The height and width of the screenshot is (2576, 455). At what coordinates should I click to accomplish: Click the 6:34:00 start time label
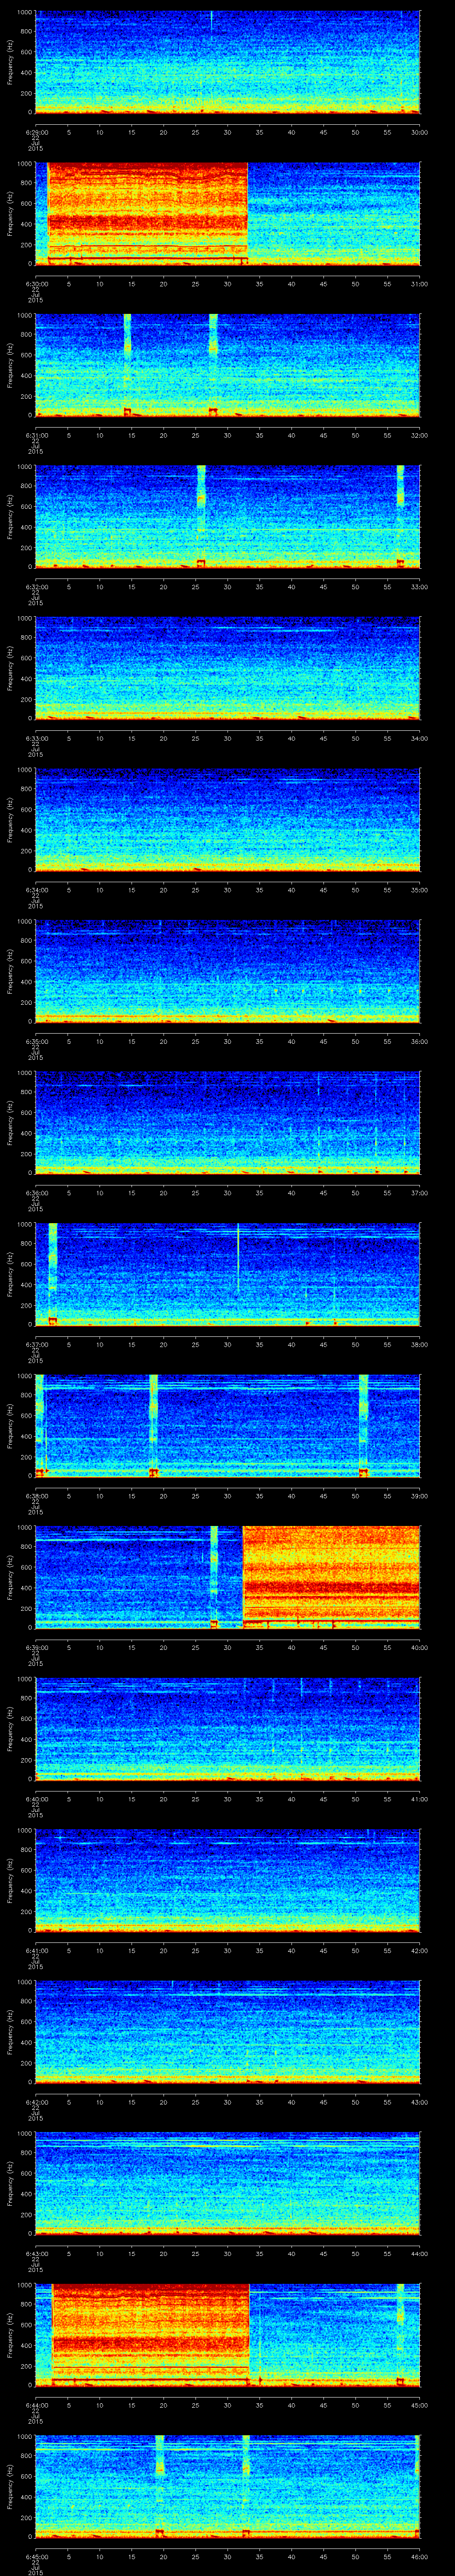click(x=35, y=890)
